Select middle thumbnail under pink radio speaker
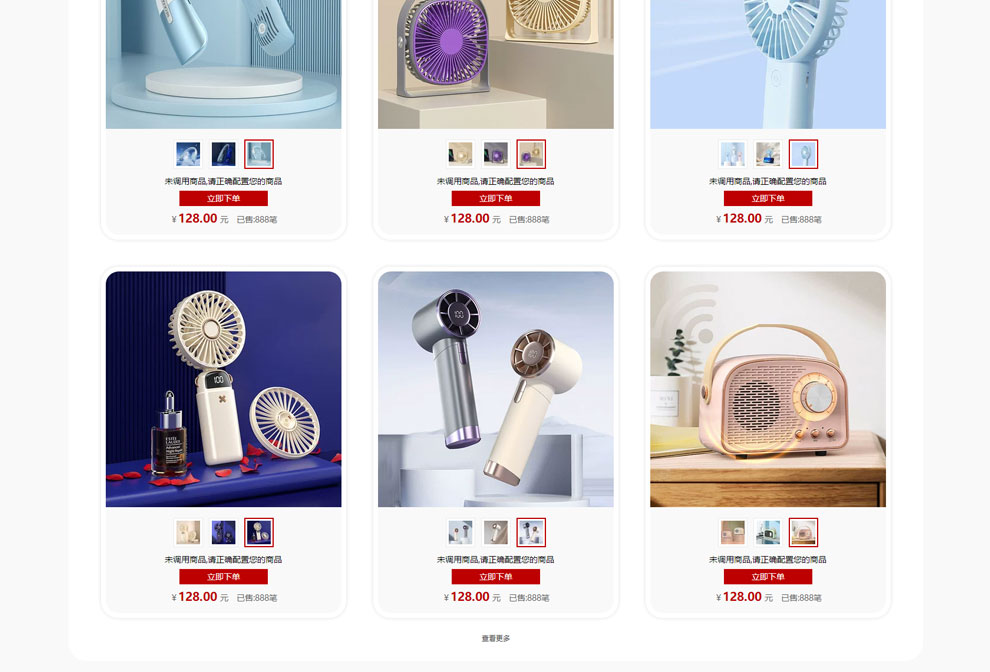This screenshot has height=672, width=990. pos(768,532)
